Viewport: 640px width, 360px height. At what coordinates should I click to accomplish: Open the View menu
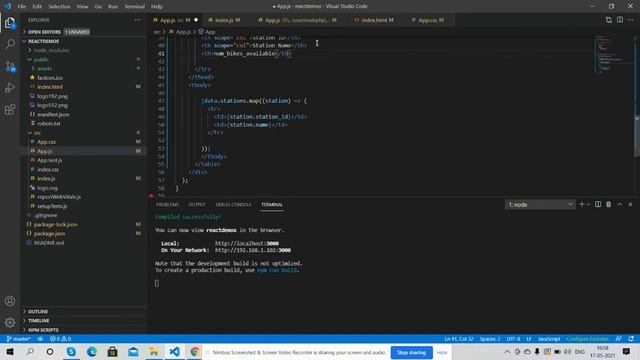82,7
